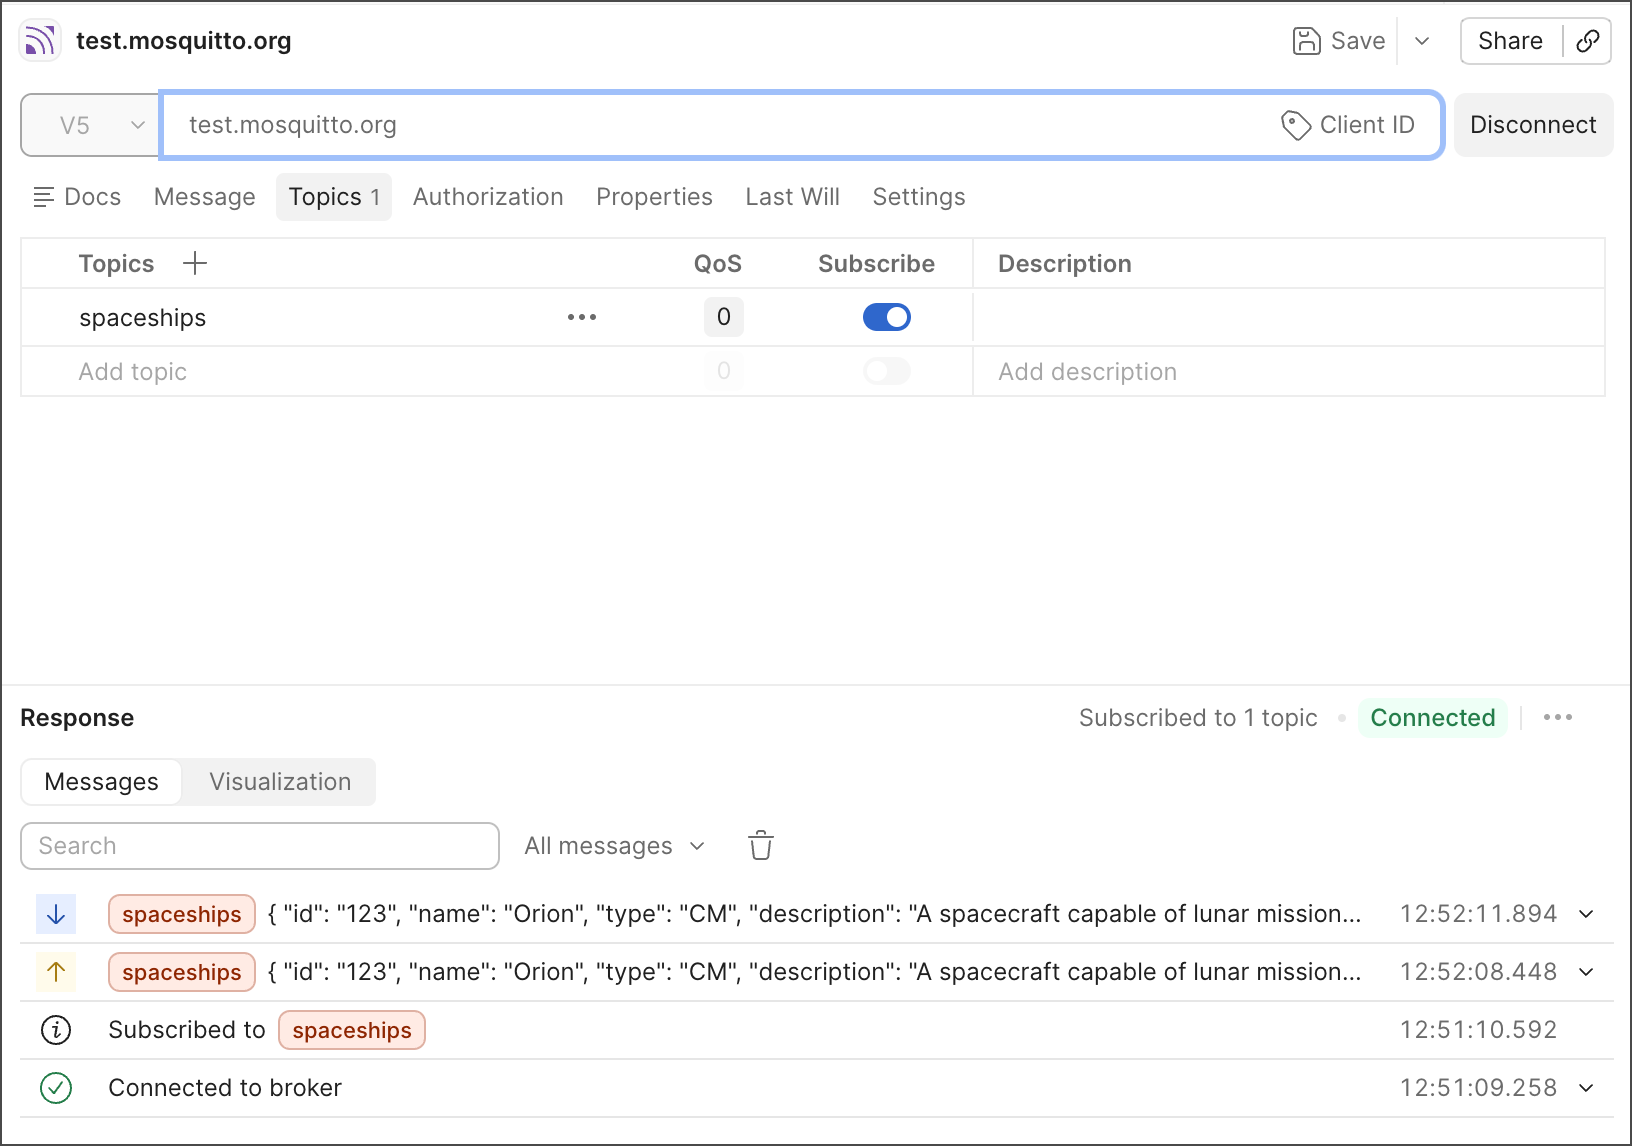Open options via ellipsis next to spaceships topic
Screen dimensions: 1632x1146
click(x=582, y=317)
